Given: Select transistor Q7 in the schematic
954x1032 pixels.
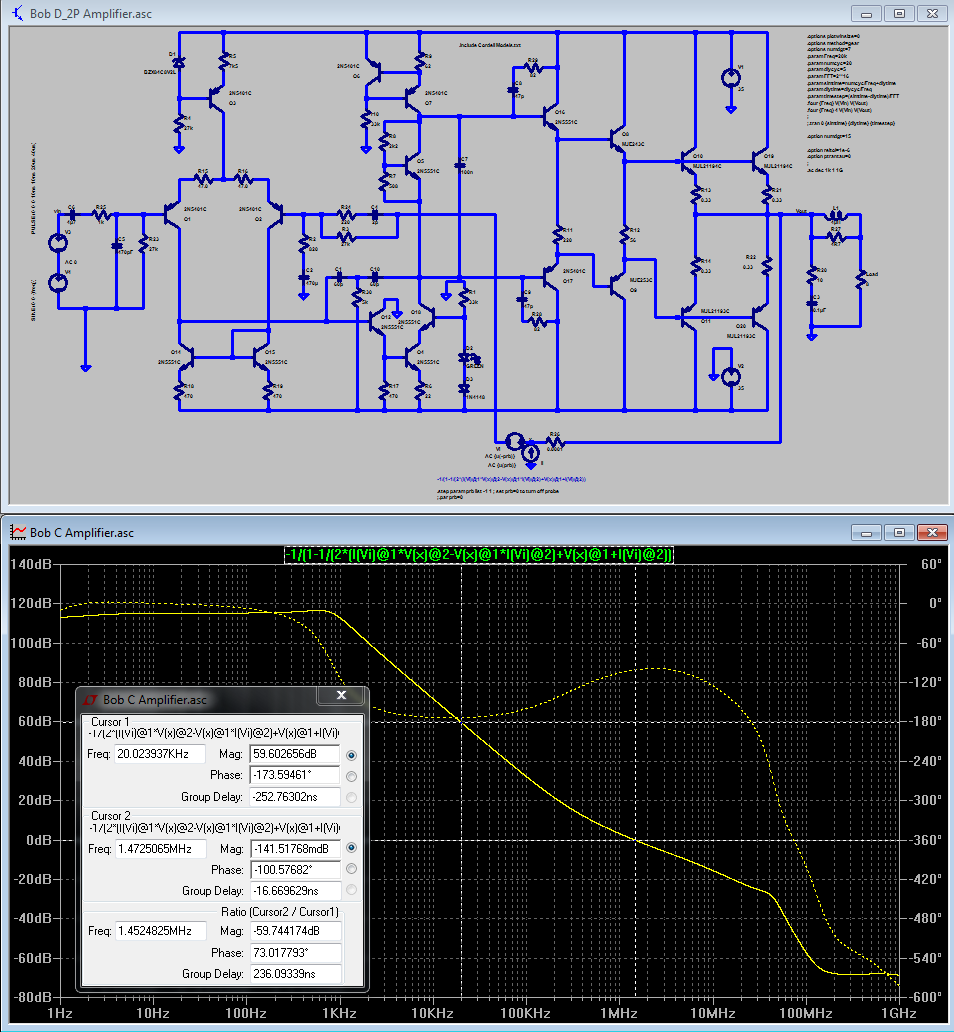Looking at the screenshot, I should pos(413,99).
